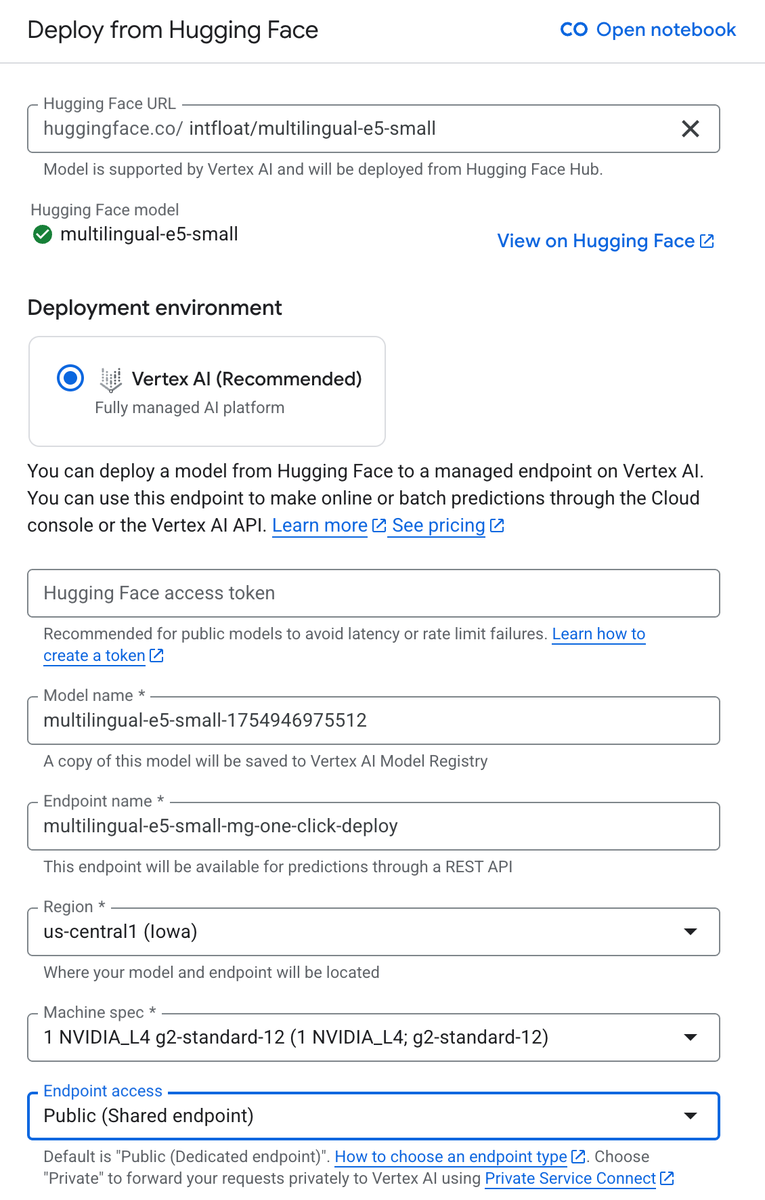Open notebook in Colab
The width and height of the screenshot is (765, 1200).
pos(665,30)
